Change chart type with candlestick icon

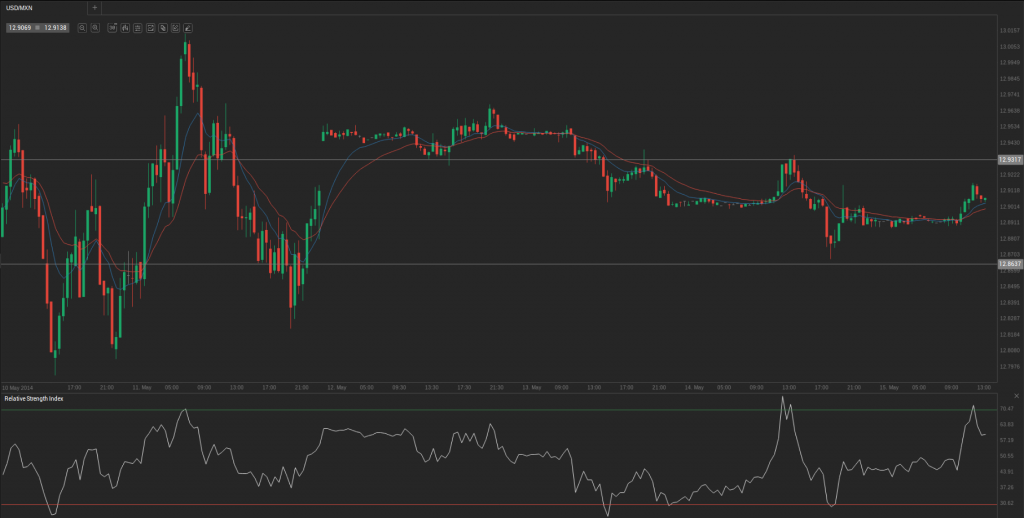pyautogui.click(x=125, y=28)
